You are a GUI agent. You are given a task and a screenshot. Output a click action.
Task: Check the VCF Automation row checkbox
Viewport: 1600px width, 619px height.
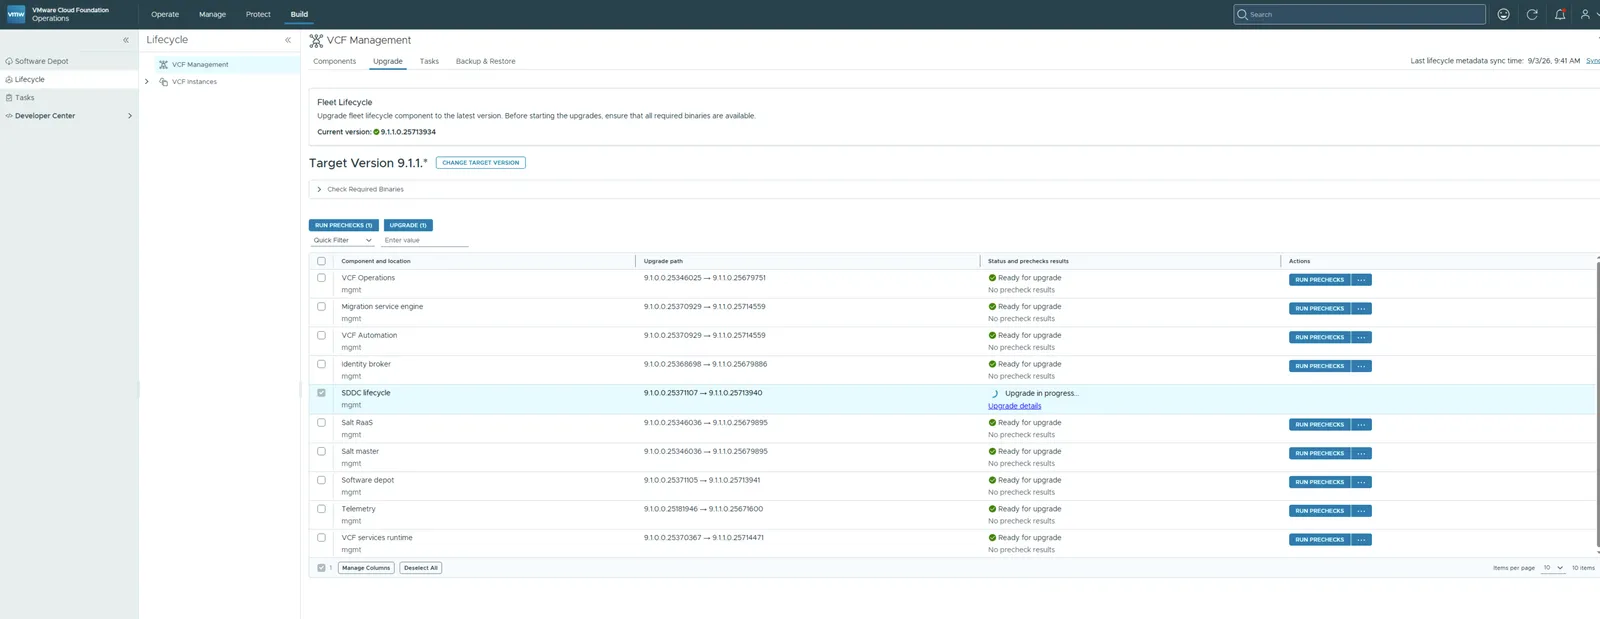(321, 335)
